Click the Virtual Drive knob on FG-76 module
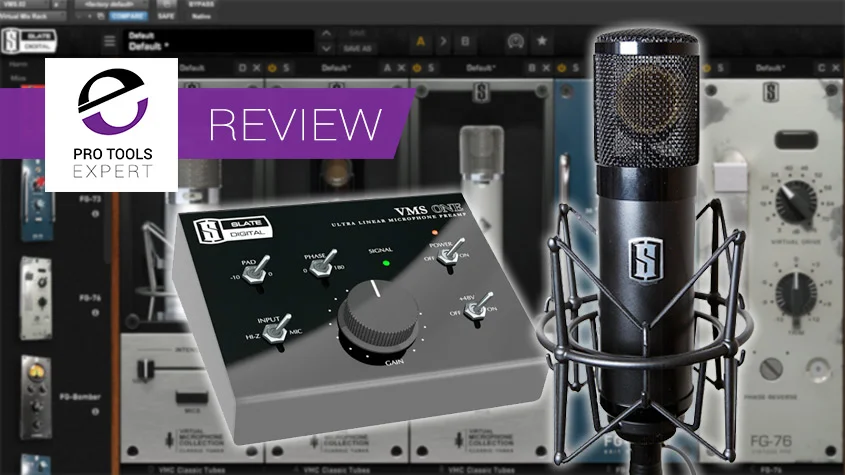The height and width of the screenshot is (475, 845). pos(795,201)
